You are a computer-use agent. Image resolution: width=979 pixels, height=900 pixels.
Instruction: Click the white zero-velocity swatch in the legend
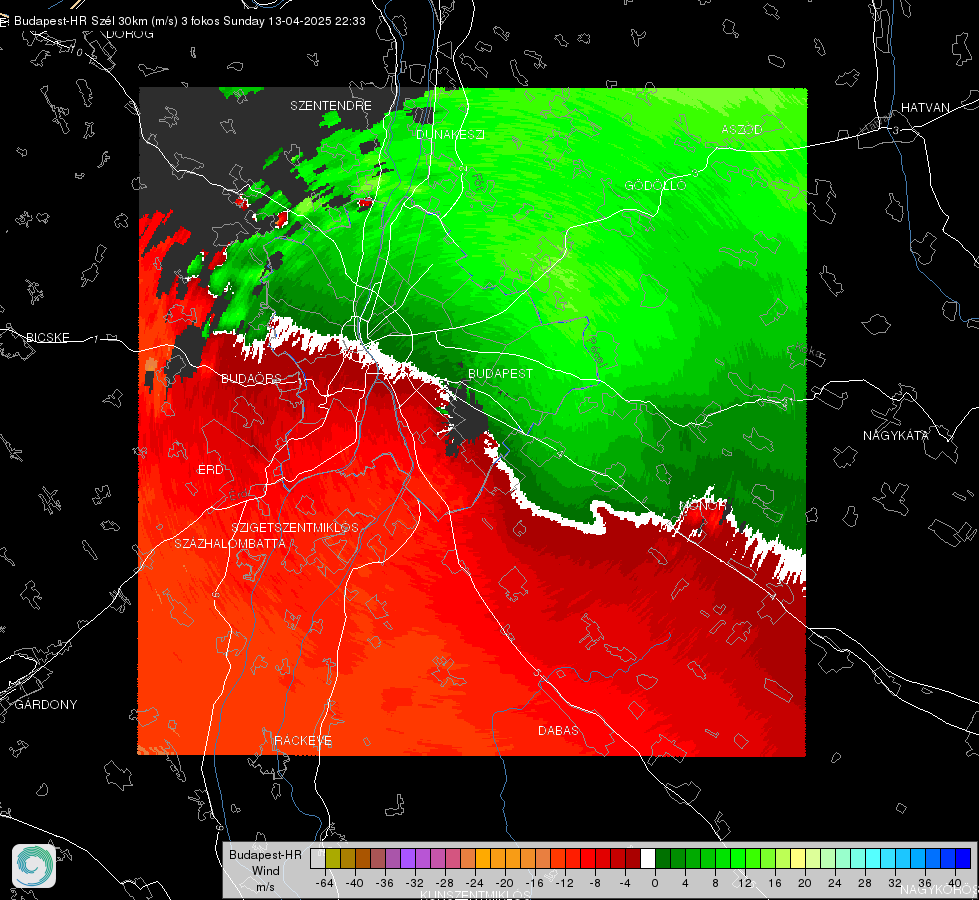pos(648,858)
